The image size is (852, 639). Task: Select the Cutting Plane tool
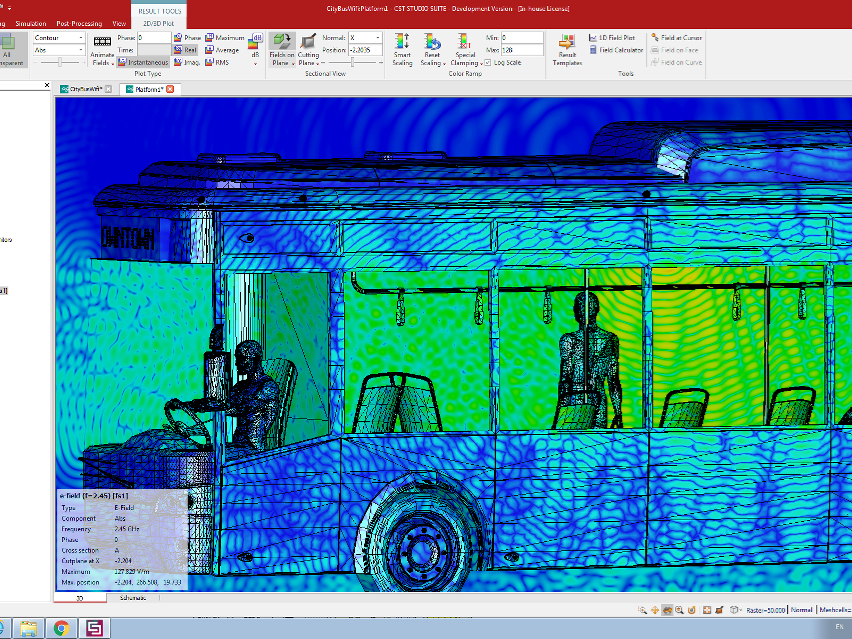pos(309,48)
